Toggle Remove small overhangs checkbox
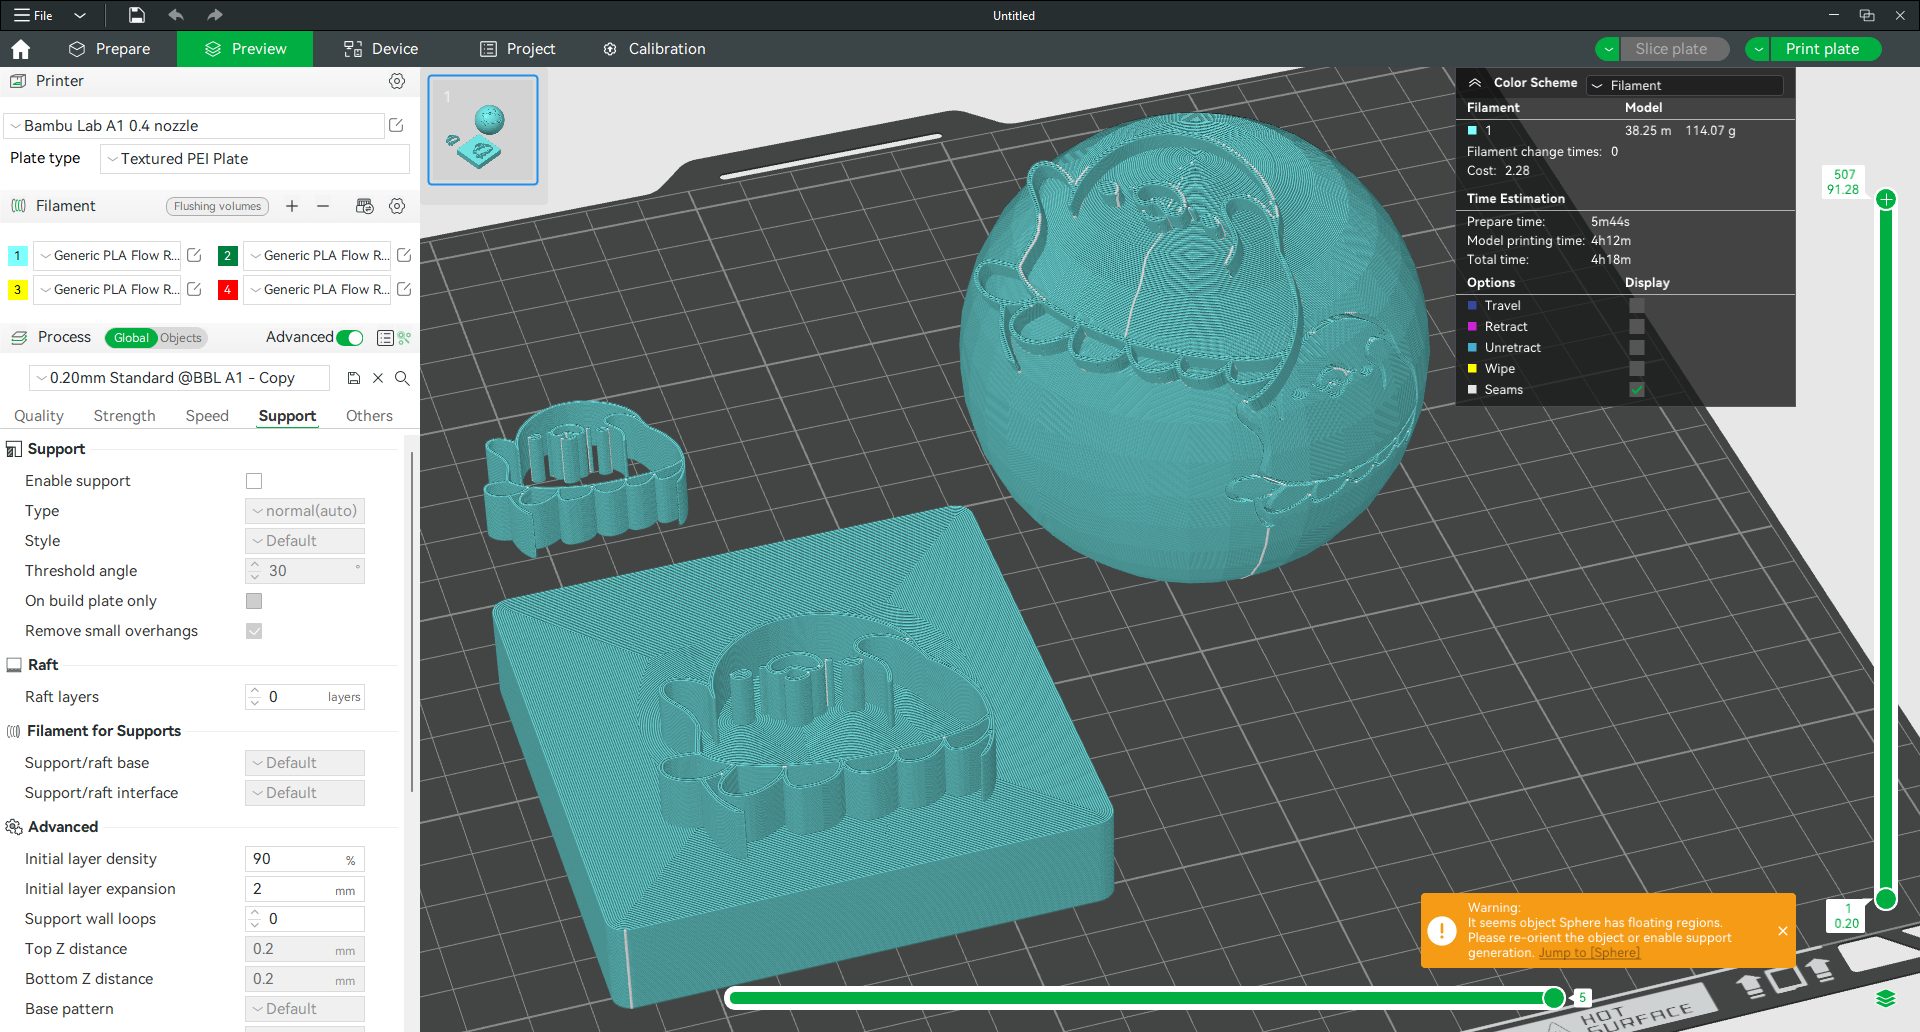 click(254, 631)
